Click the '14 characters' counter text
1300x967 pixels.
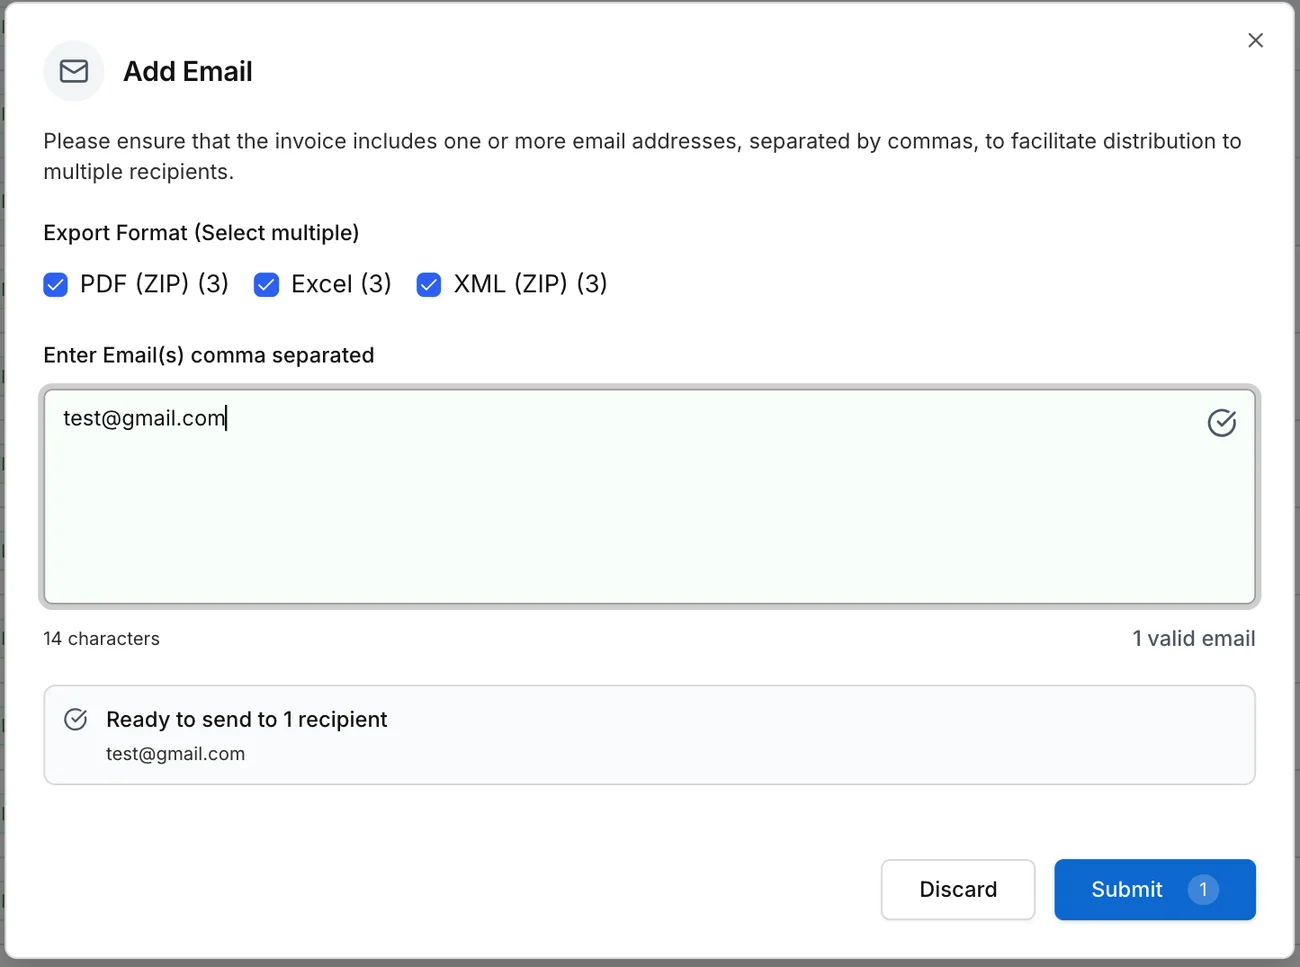coord(101,639)
